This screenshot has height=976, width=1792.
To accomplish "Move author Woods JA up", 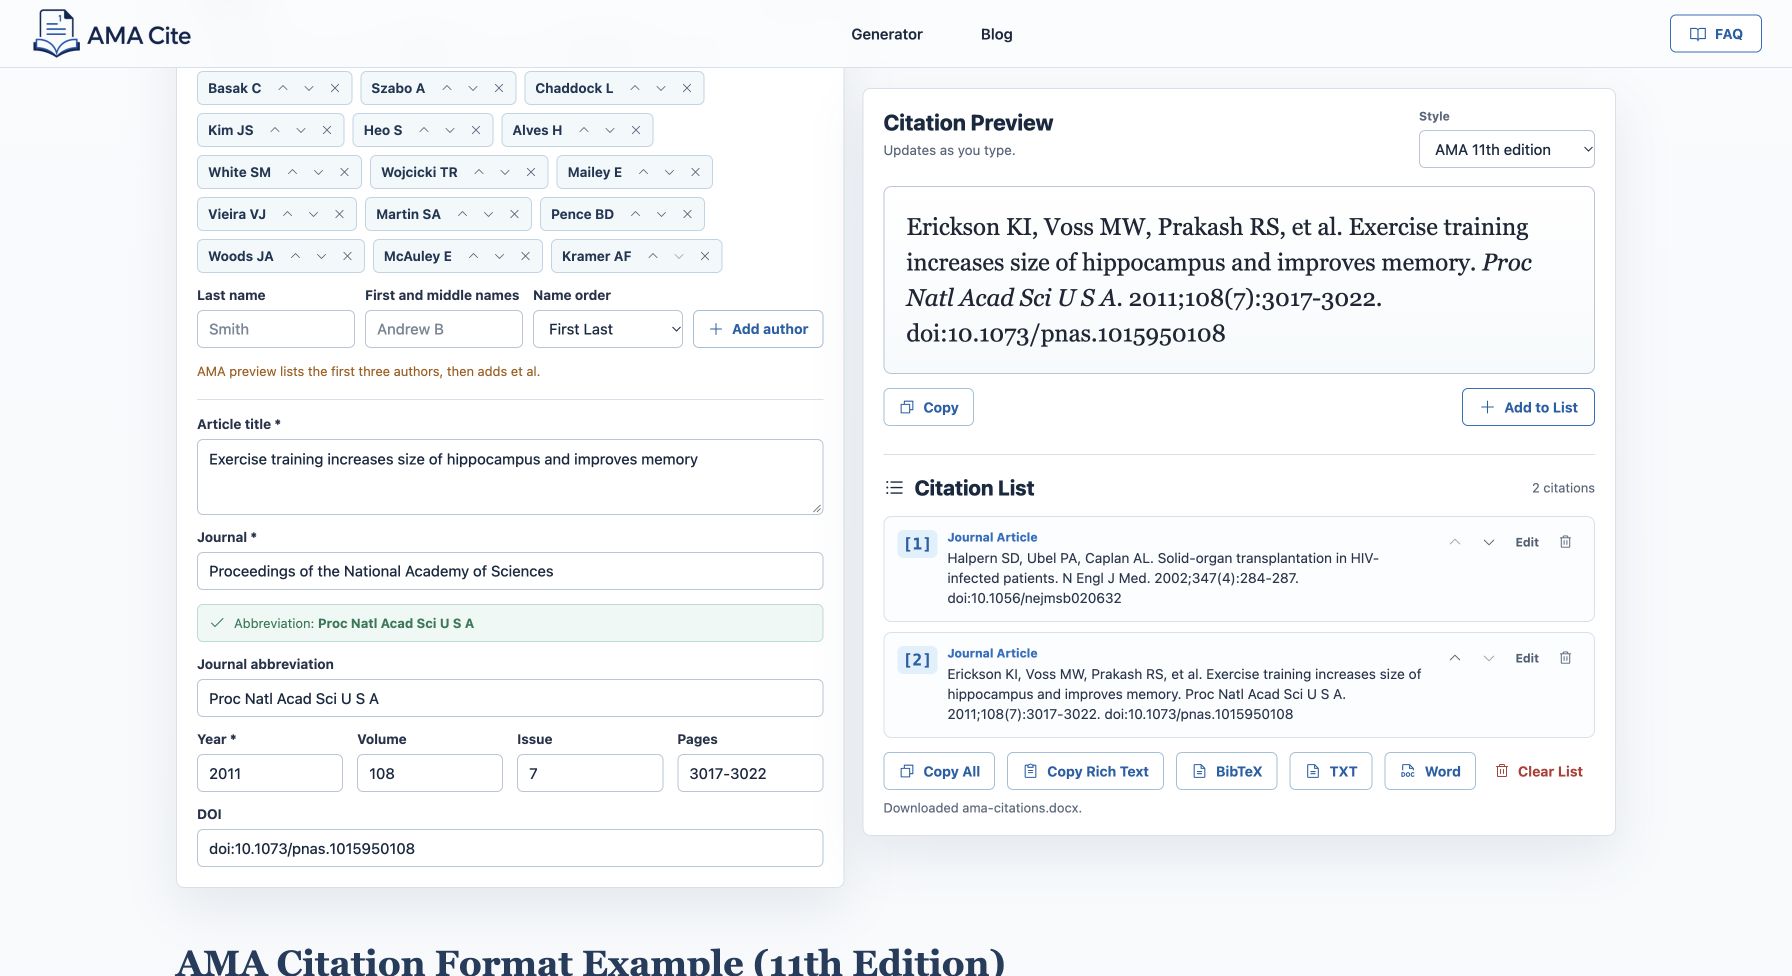I will click(x=295, y=256).
